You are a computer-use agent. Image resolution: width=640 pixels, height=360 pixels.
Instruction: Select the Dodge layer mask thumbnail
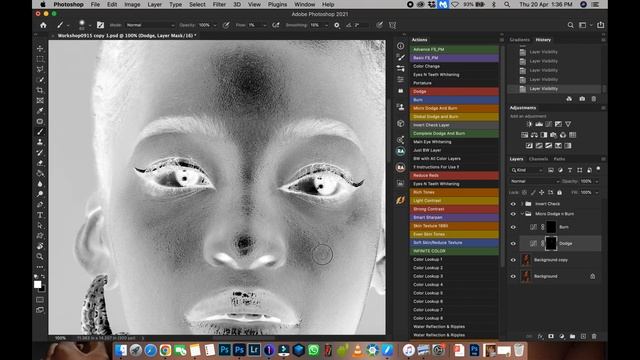(x=551, y=244)
